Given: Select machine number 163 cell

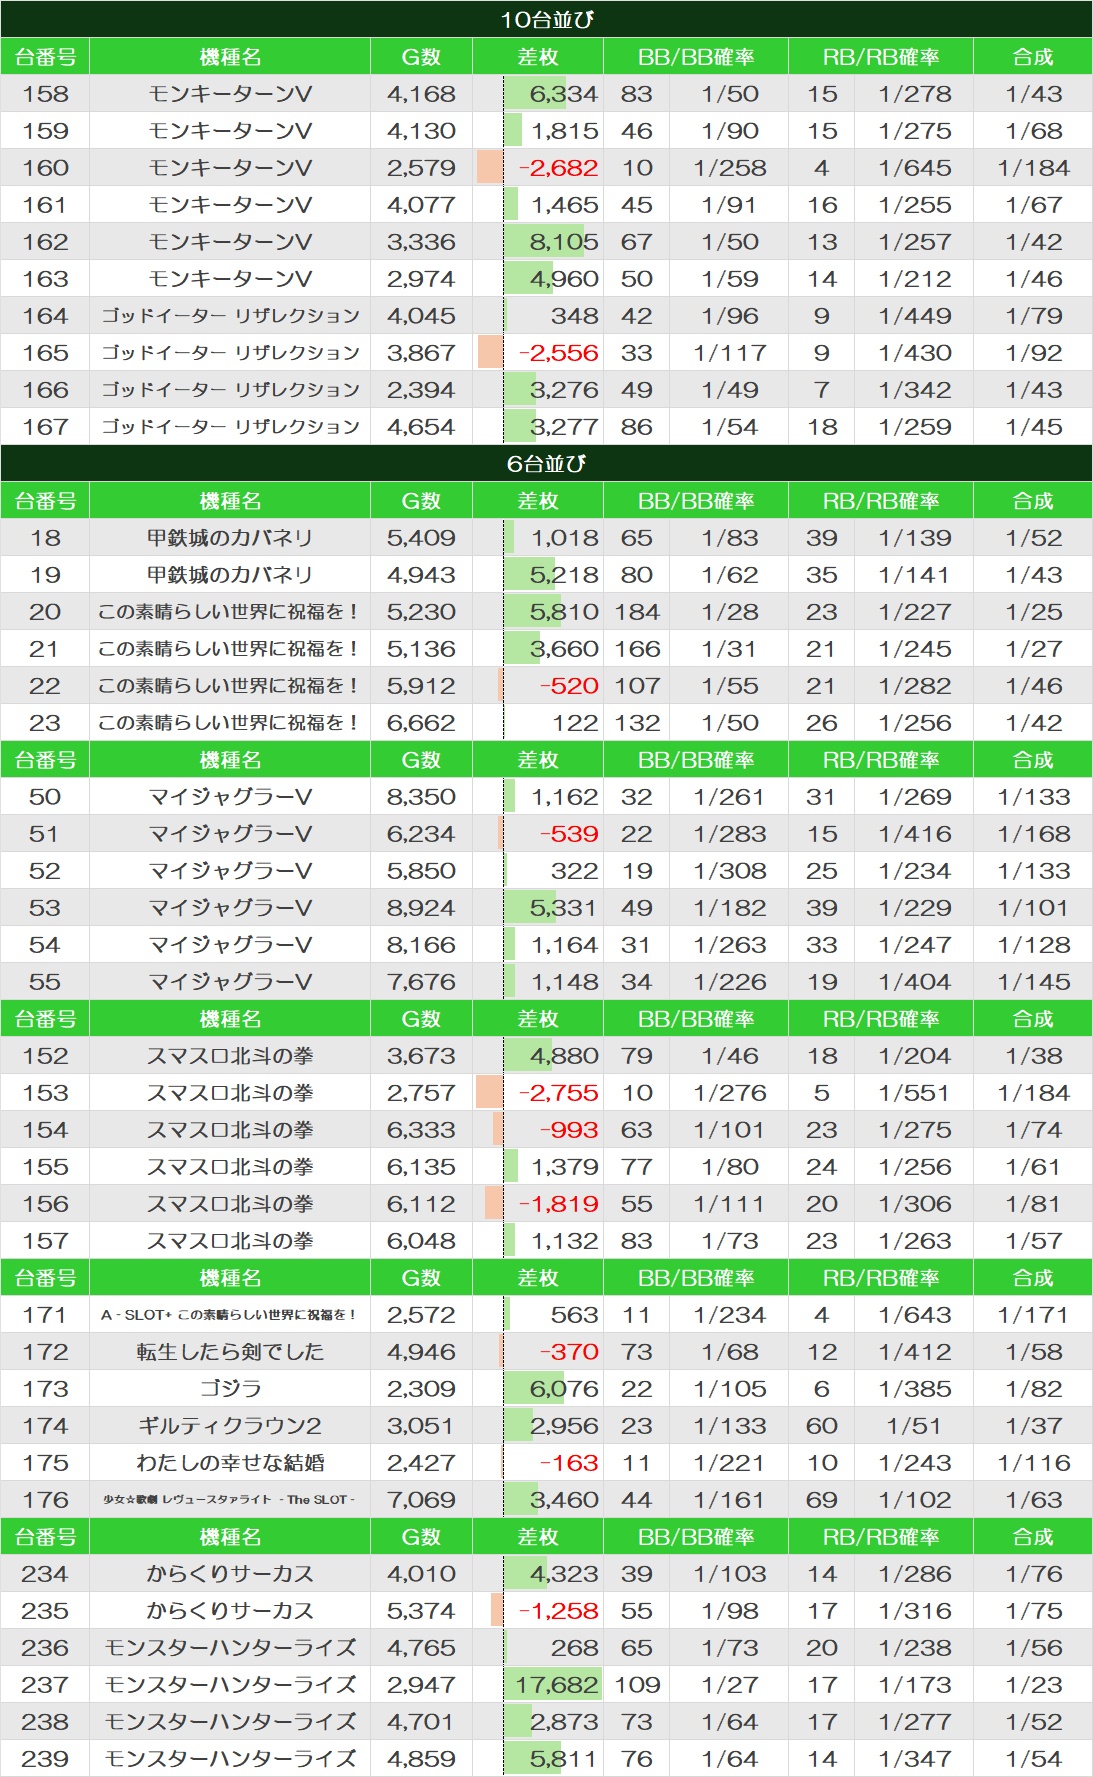Looking at the screenshot, I should [45, 279].
